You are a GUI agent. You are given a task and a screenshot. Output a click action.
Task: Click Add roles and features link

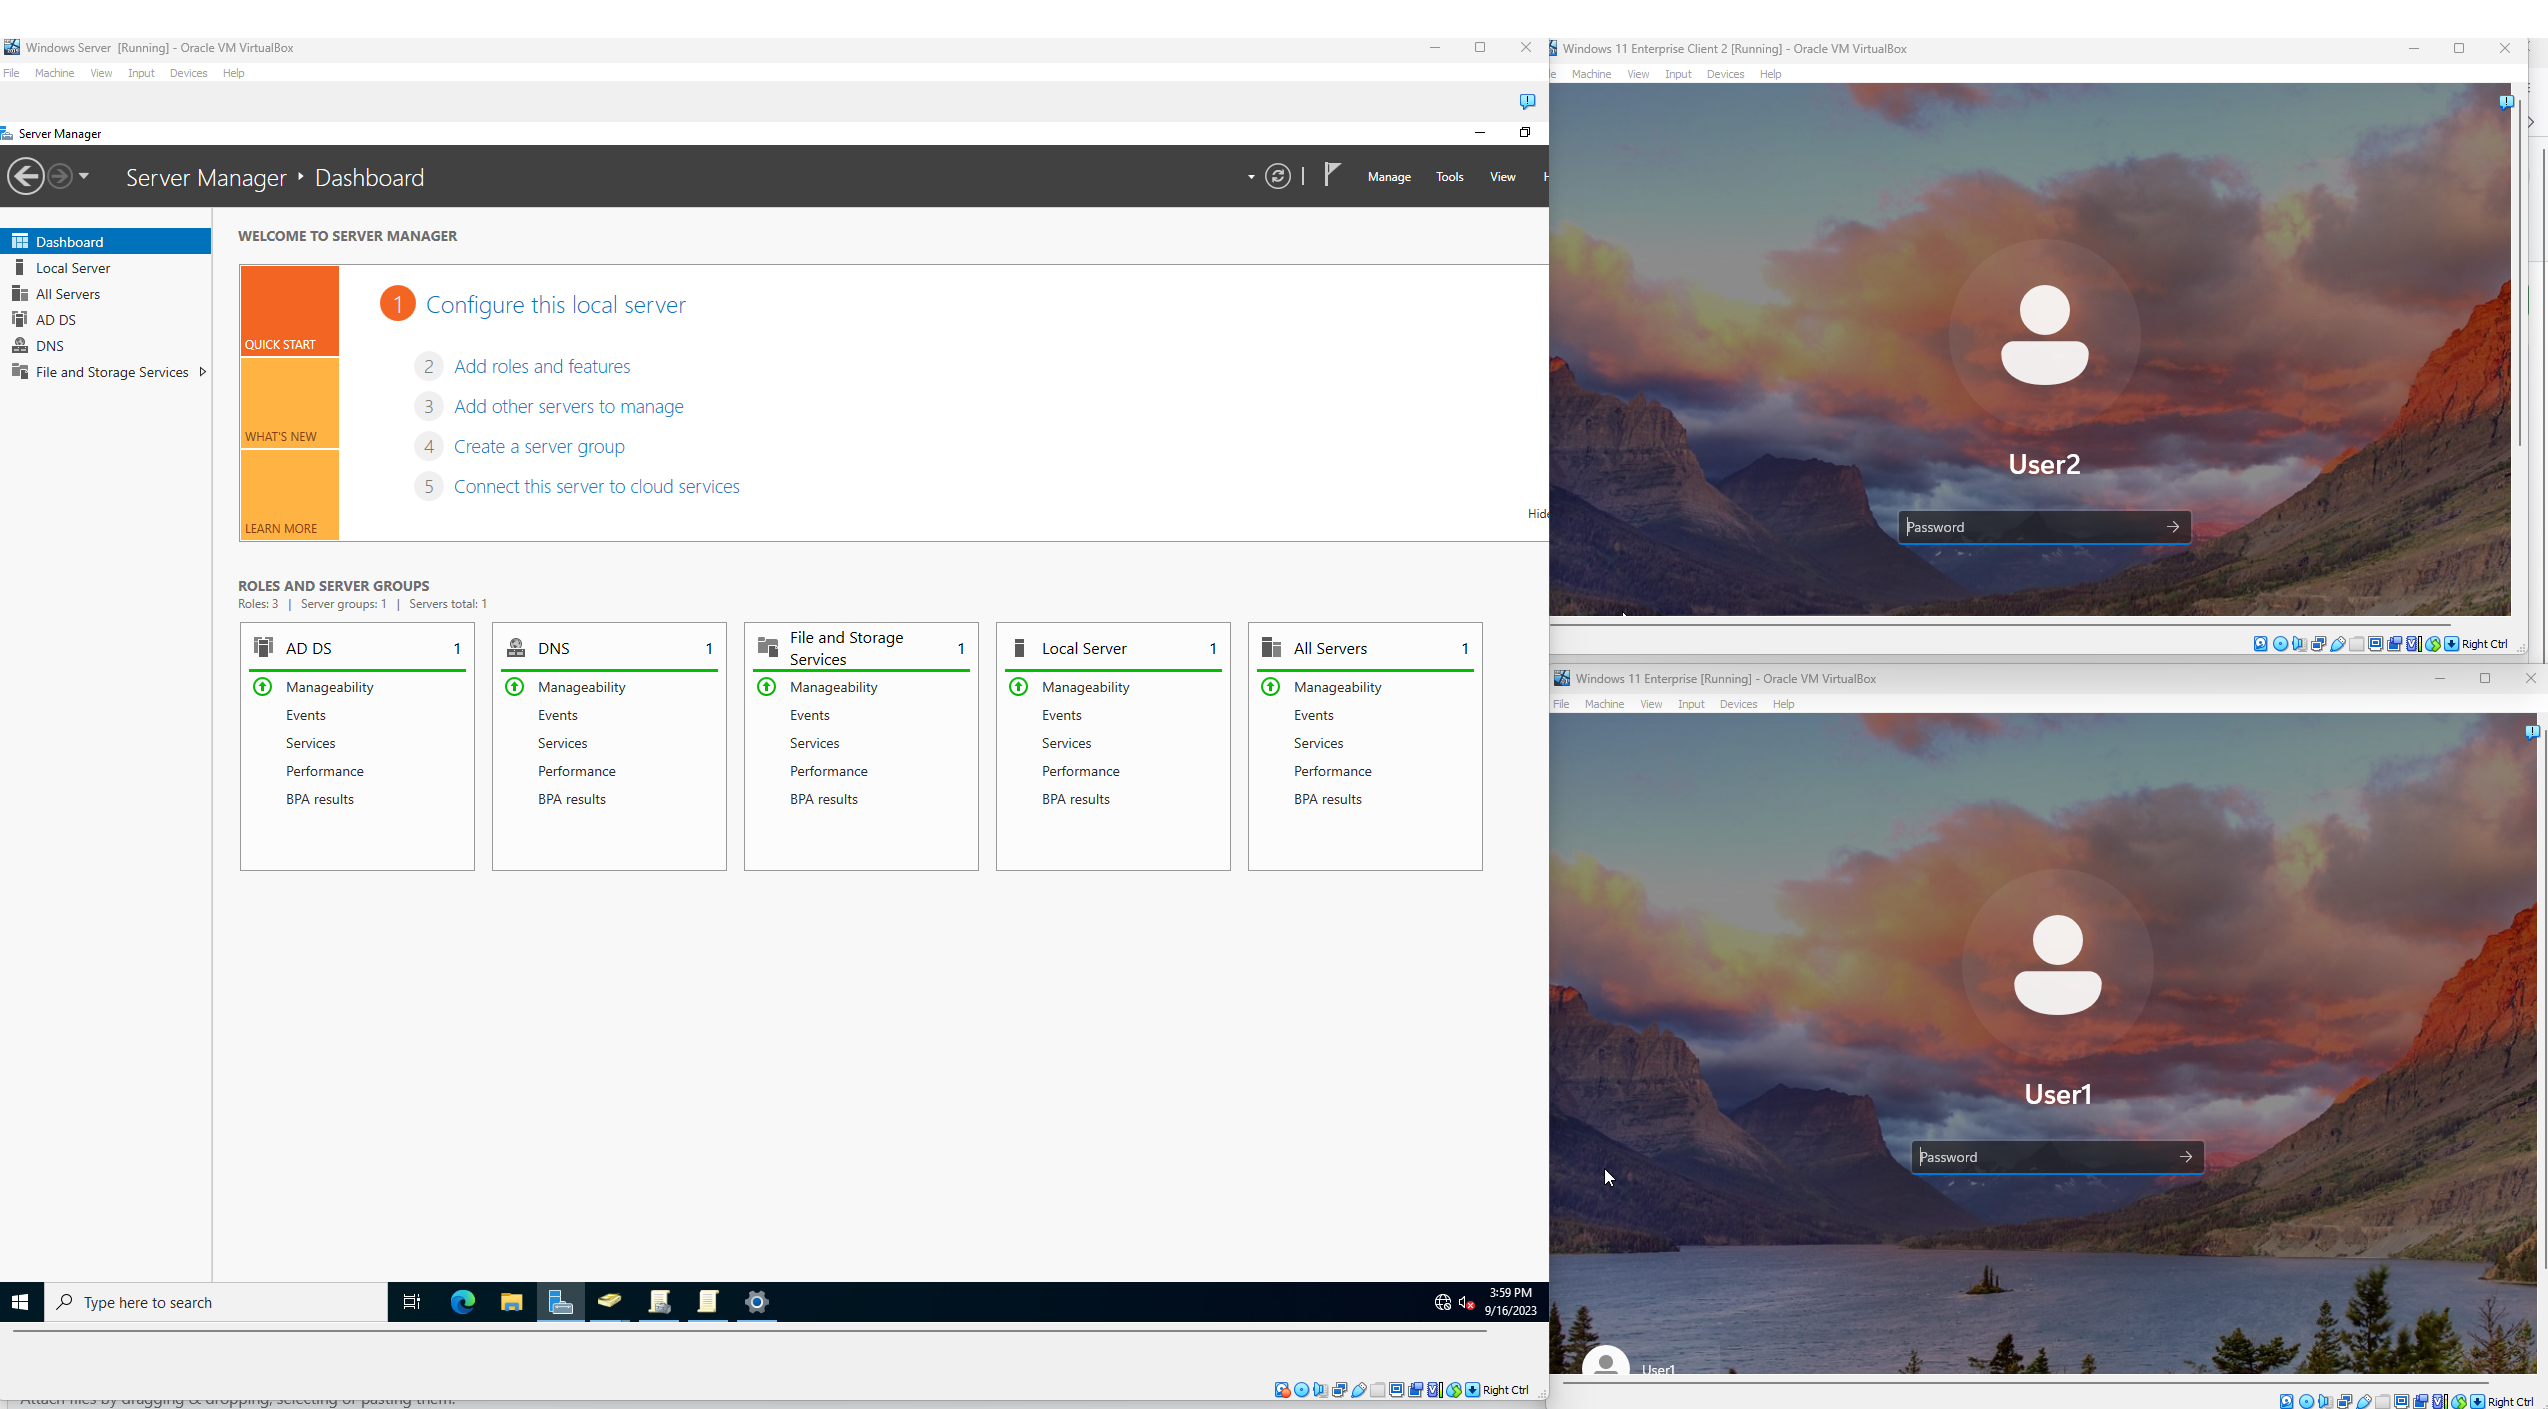tap(542, 366)
